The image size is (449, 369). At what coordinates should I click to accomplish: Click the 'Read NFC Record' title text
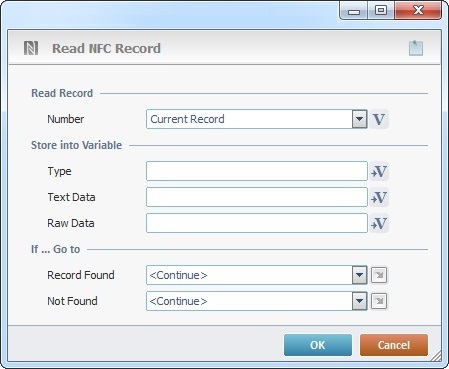(x=106, y=48)
